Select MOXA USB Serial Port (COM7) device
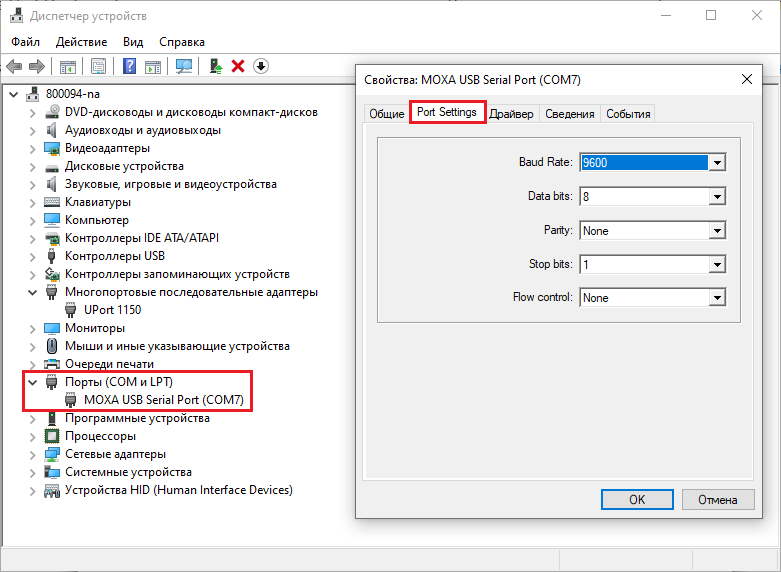The image size is (781, 572). [x=163, y=400]
